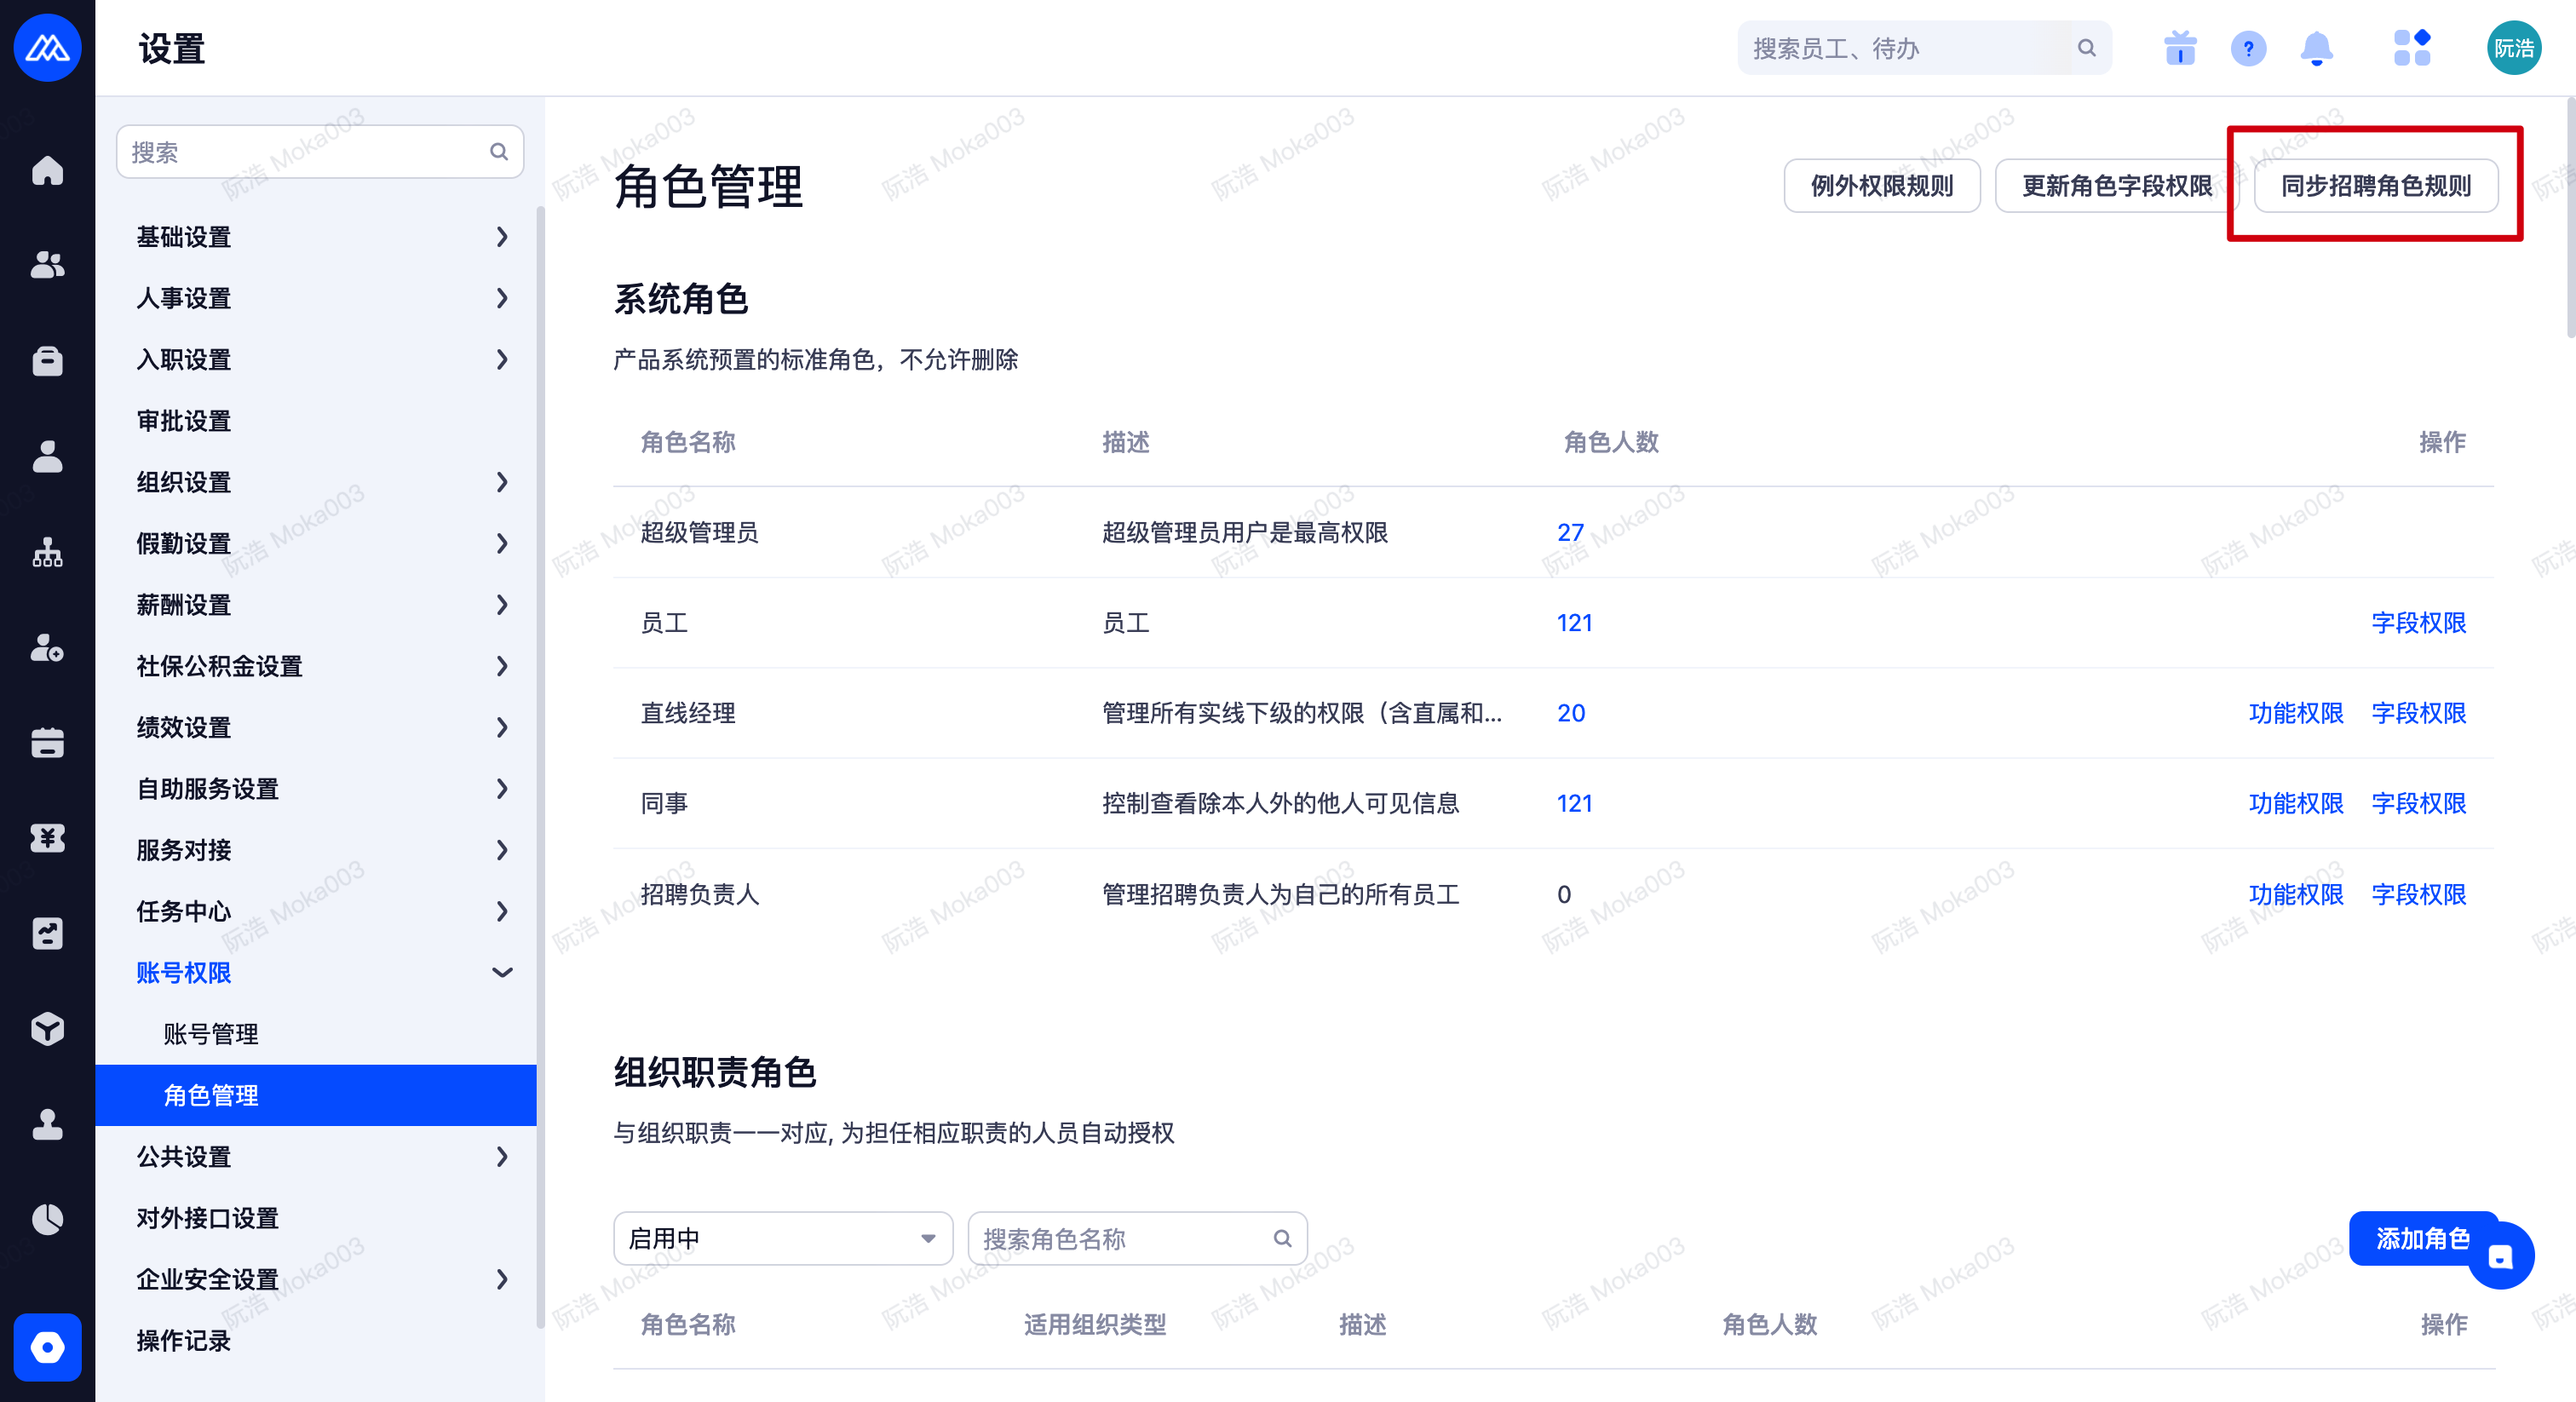Viewport: 2576px width, 1402px height.
Task: Click the 同步招聘角色规则 button
Action: [x=2375, y=186]
